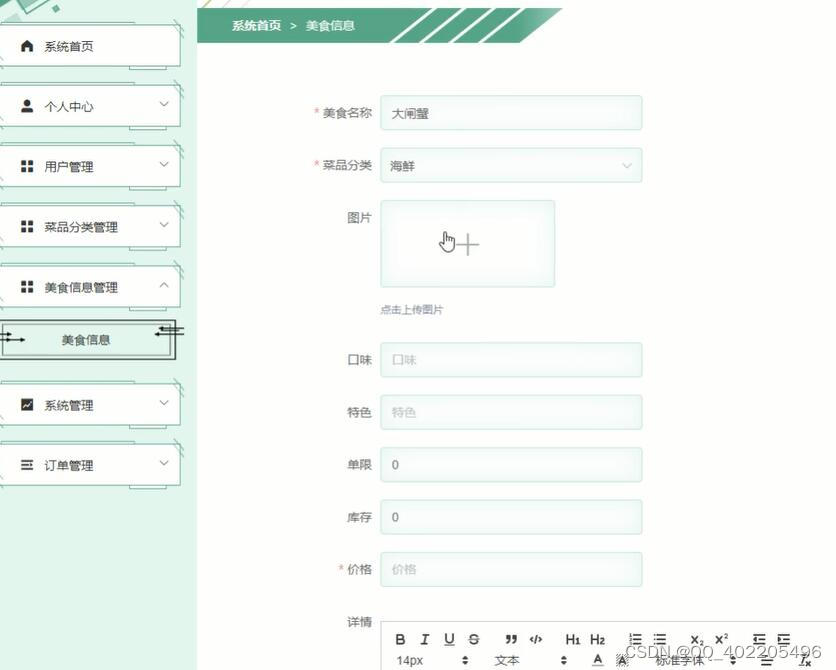Click the grid icon beside 用户管理
Screen dimensions: 836x670
(x=27, y=166)
